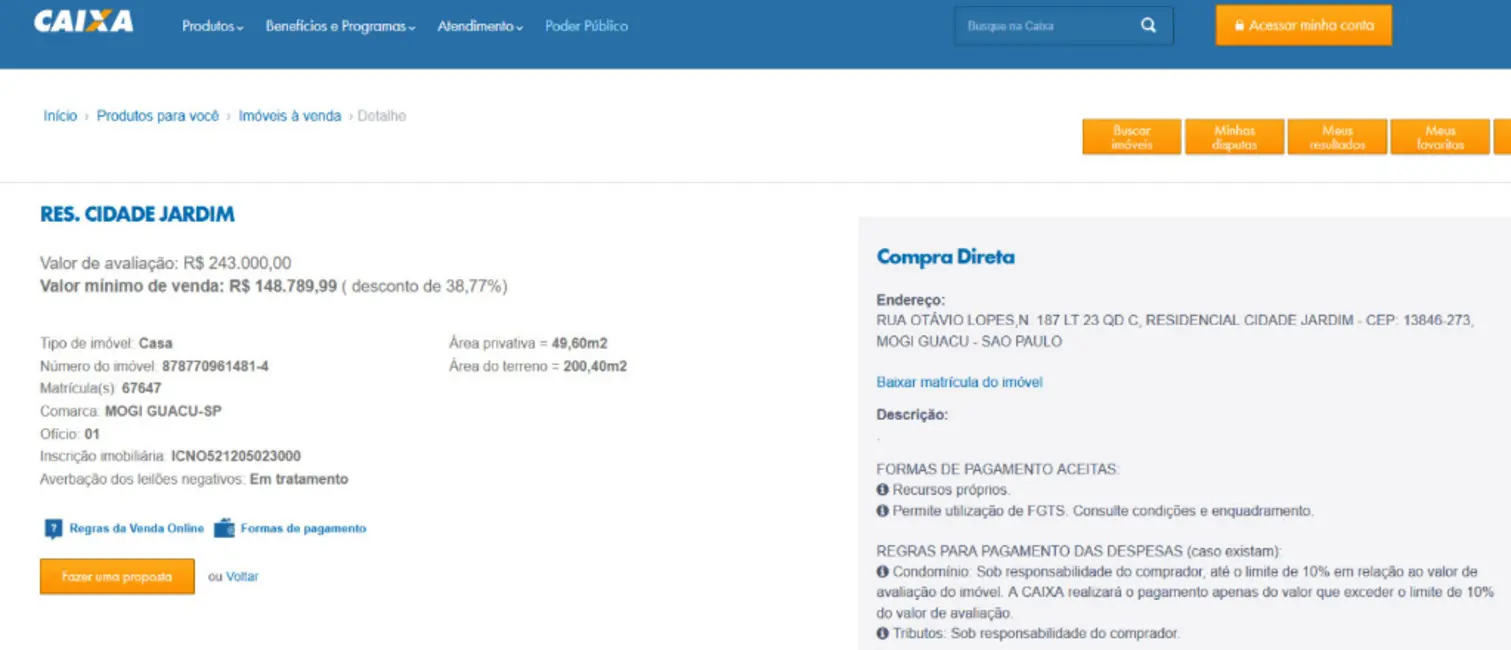This screenshot has height=650, width=1511.
Task: Open the Meus favoritos tab
Action: click(1440, 138)
